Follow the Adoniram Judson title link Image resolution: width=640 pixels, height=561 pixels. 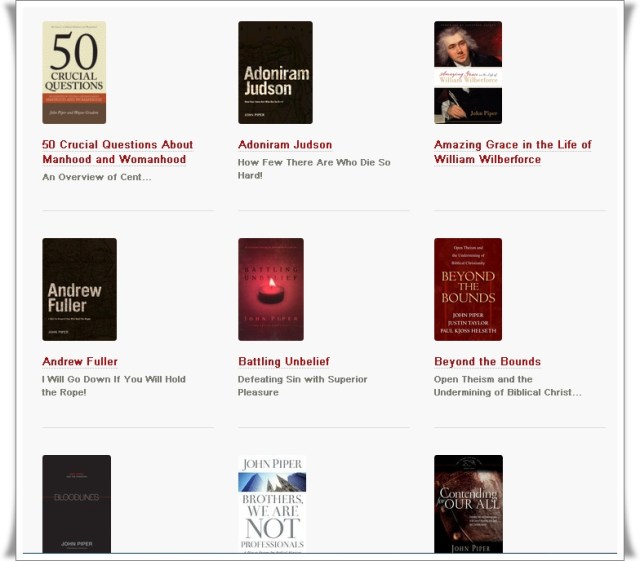tap(285, 145)
